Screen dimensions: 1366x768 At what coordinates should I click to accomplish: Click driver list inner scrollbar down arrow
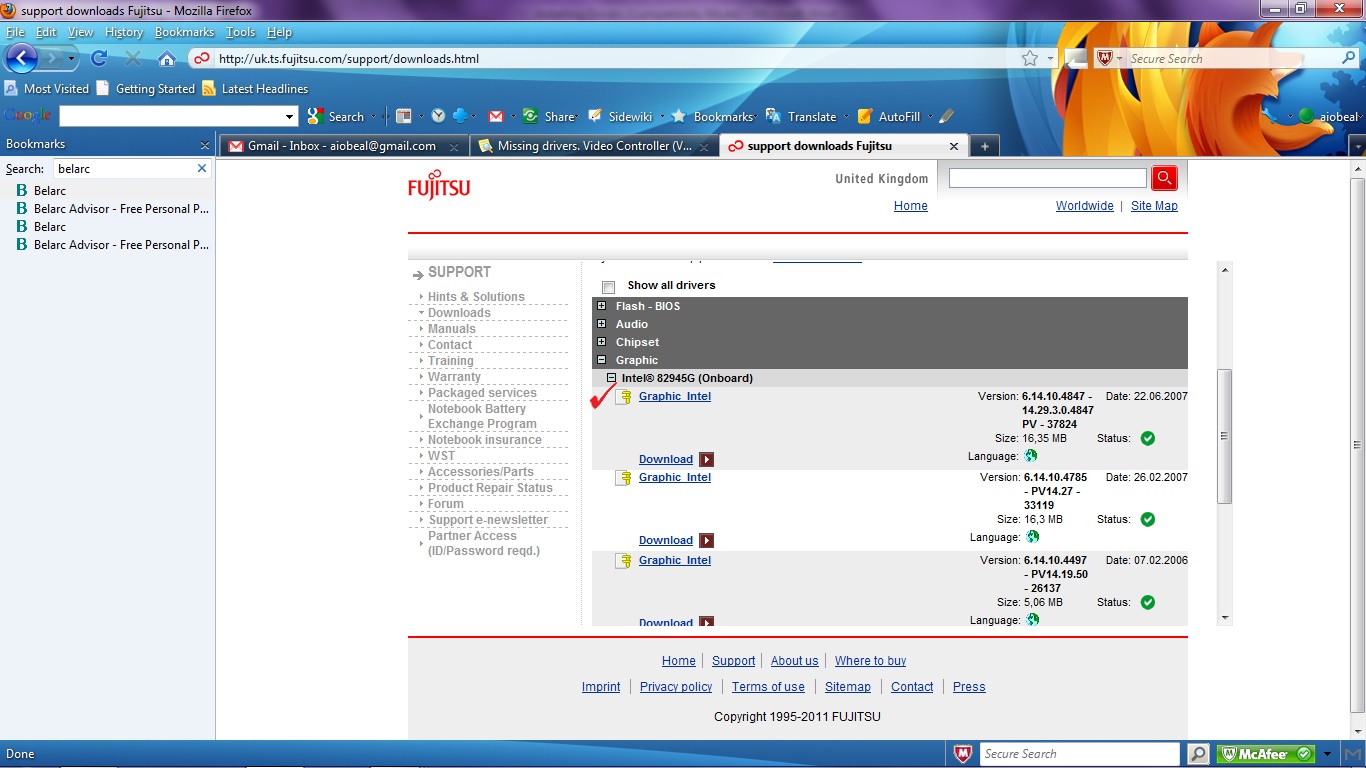(1225, 618)
